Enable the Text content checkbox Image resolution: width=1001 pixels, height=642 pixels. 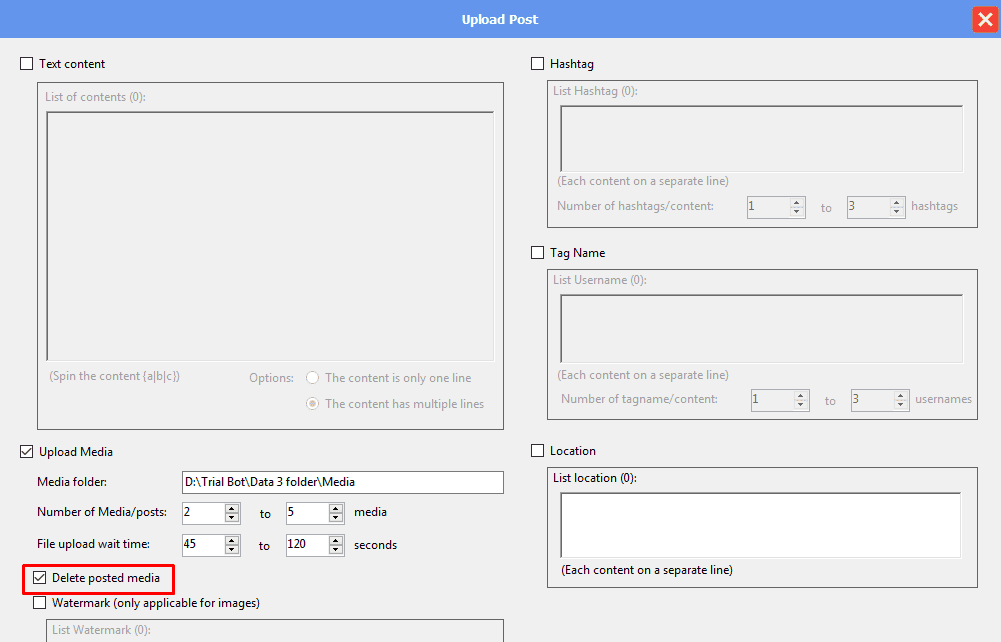[27, 64]
